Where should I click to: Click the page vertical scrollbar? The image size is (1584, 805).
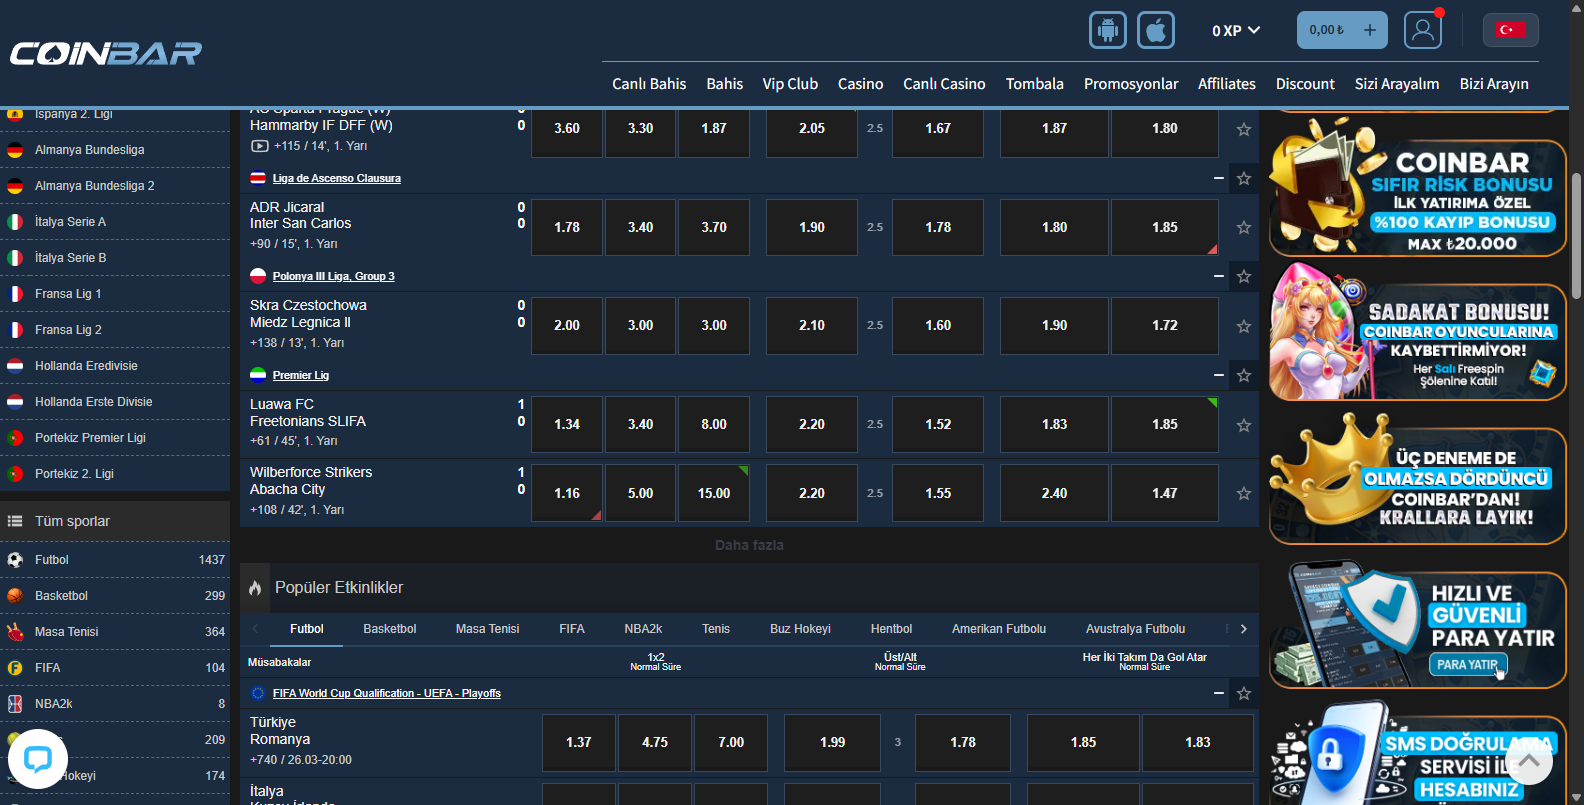[x=1576, y=230]
